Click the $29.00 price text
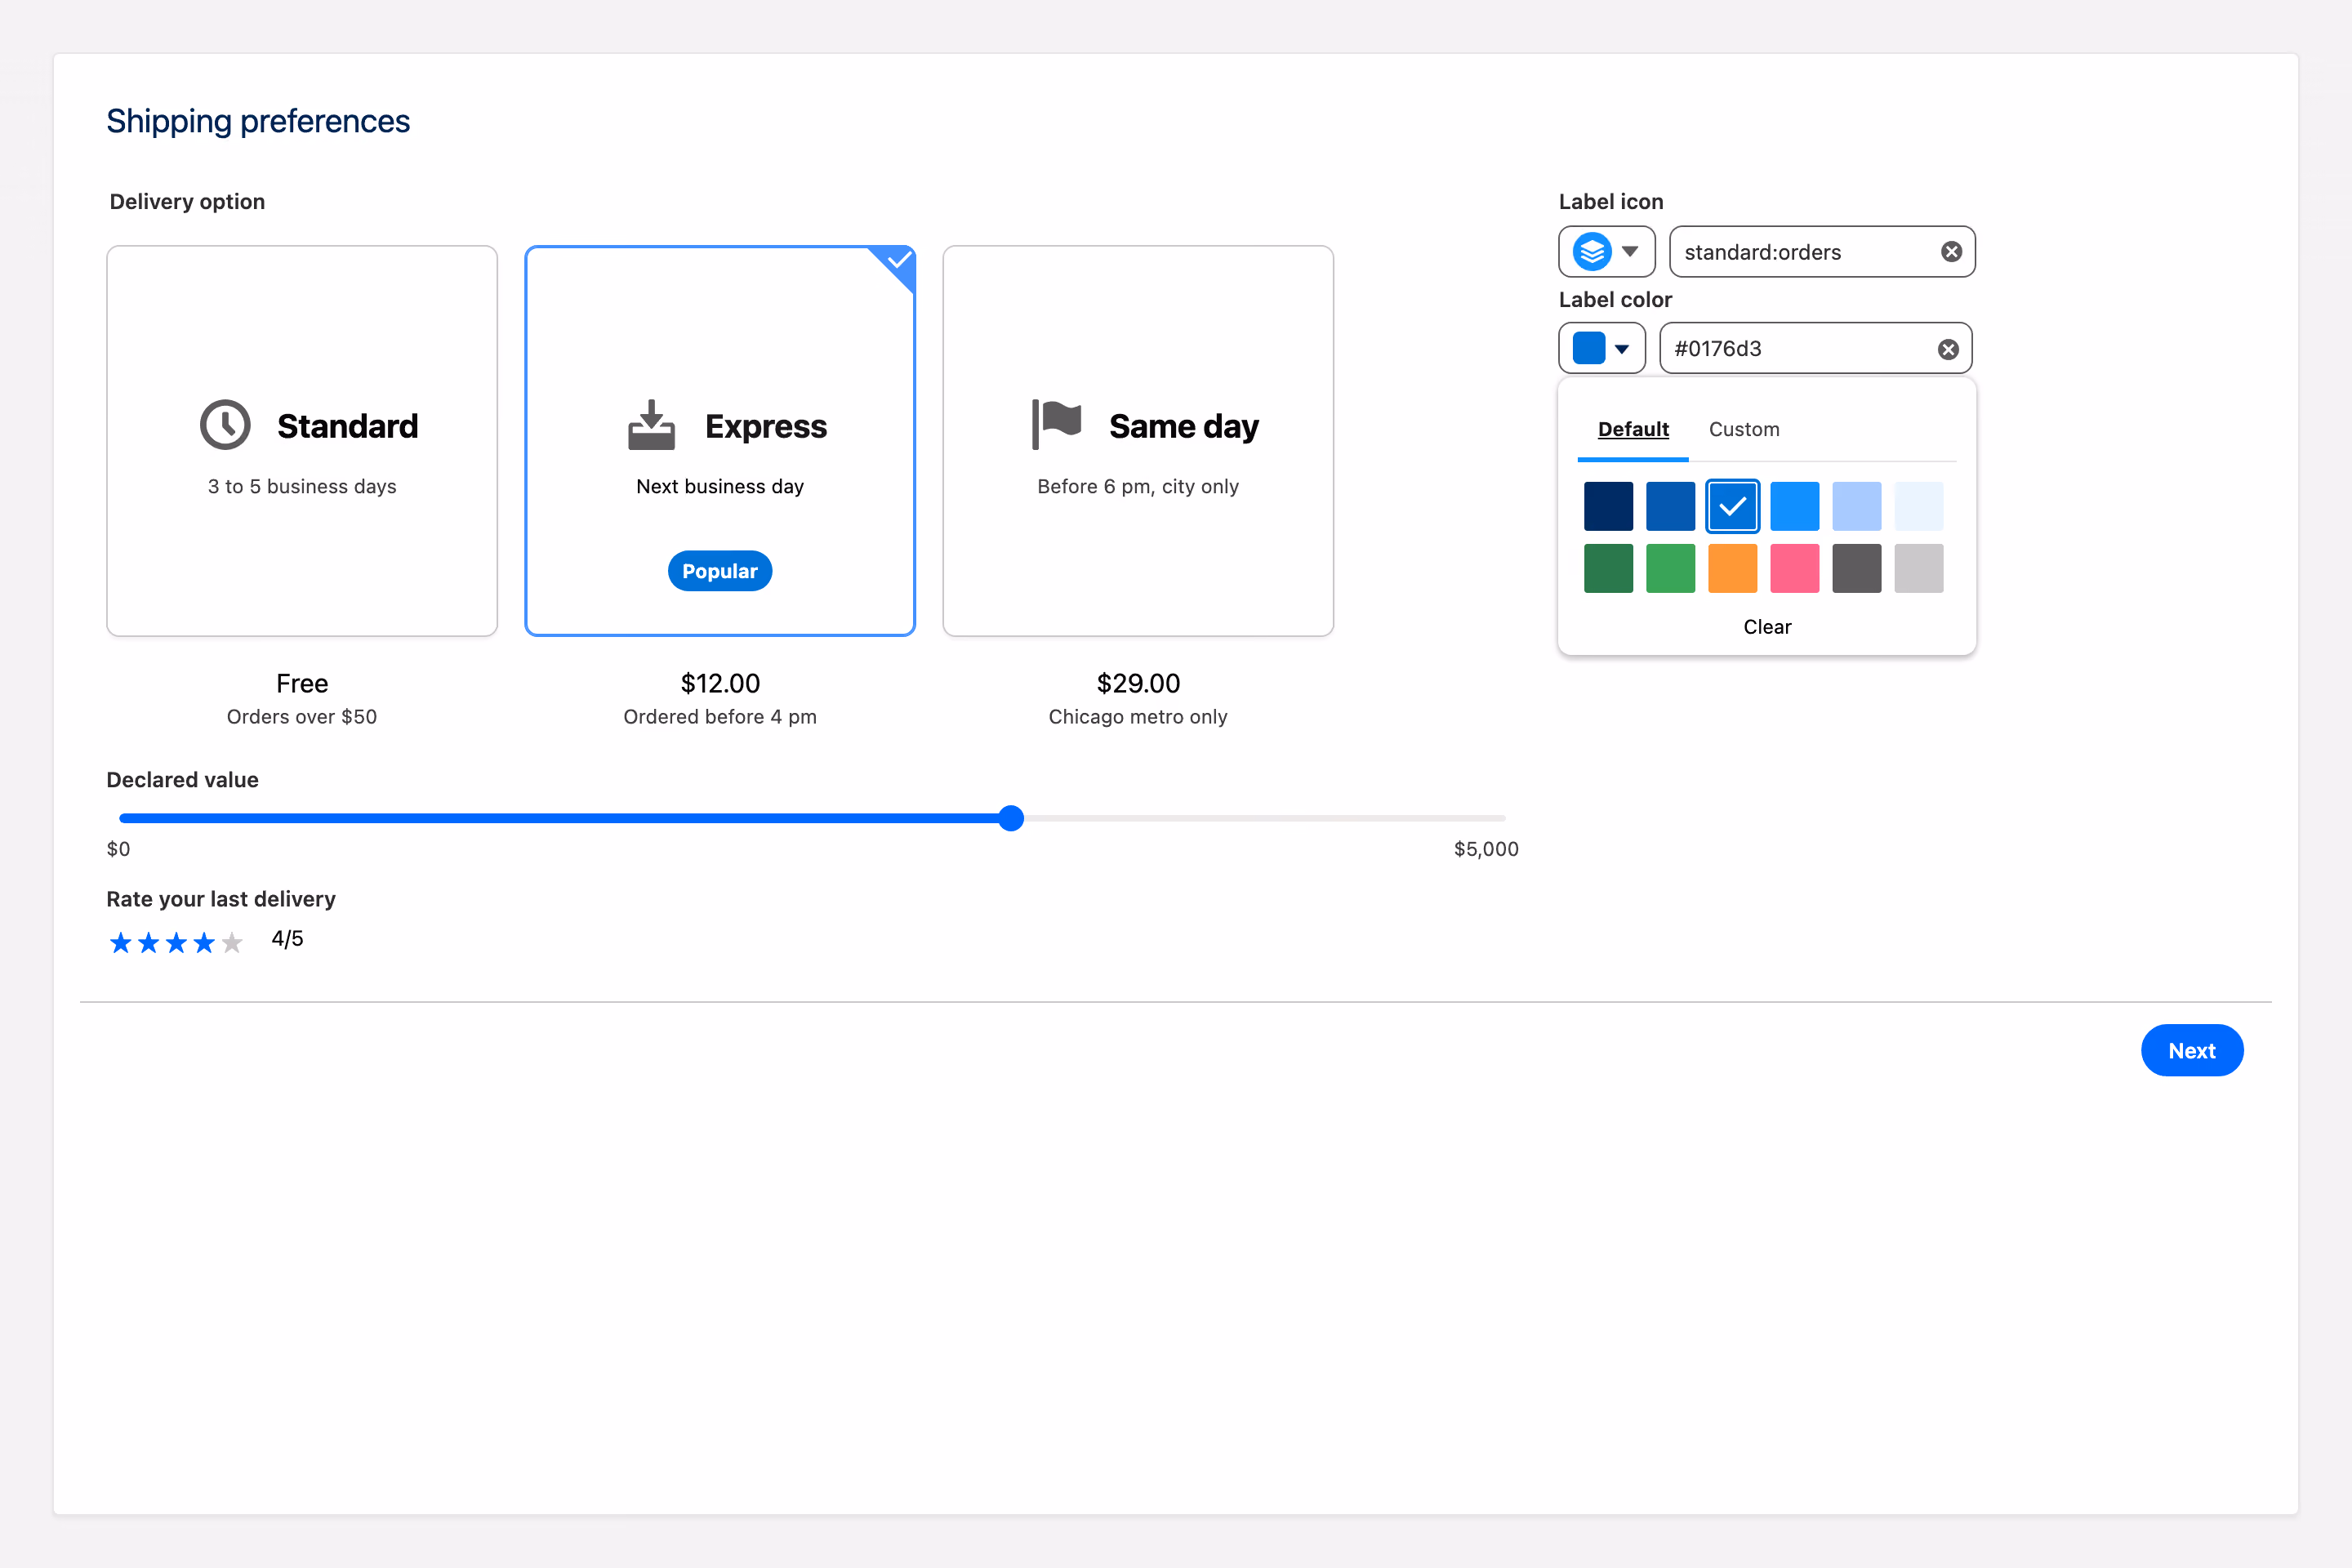 (1138, 683)
